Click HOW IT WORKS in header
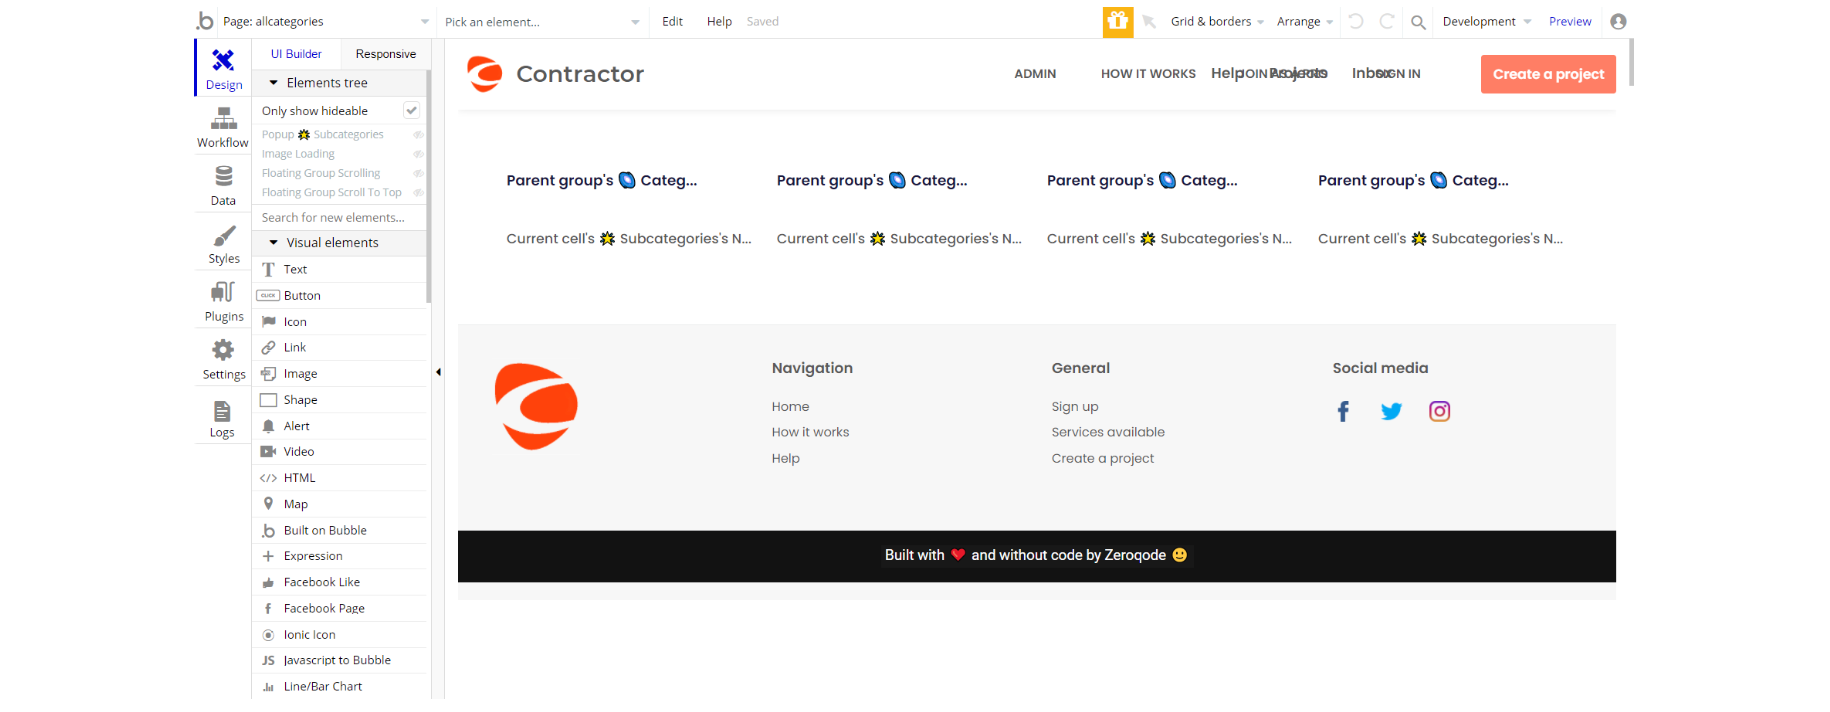Viewport: 1830px width, 712px height. (x=1148, y=74)
